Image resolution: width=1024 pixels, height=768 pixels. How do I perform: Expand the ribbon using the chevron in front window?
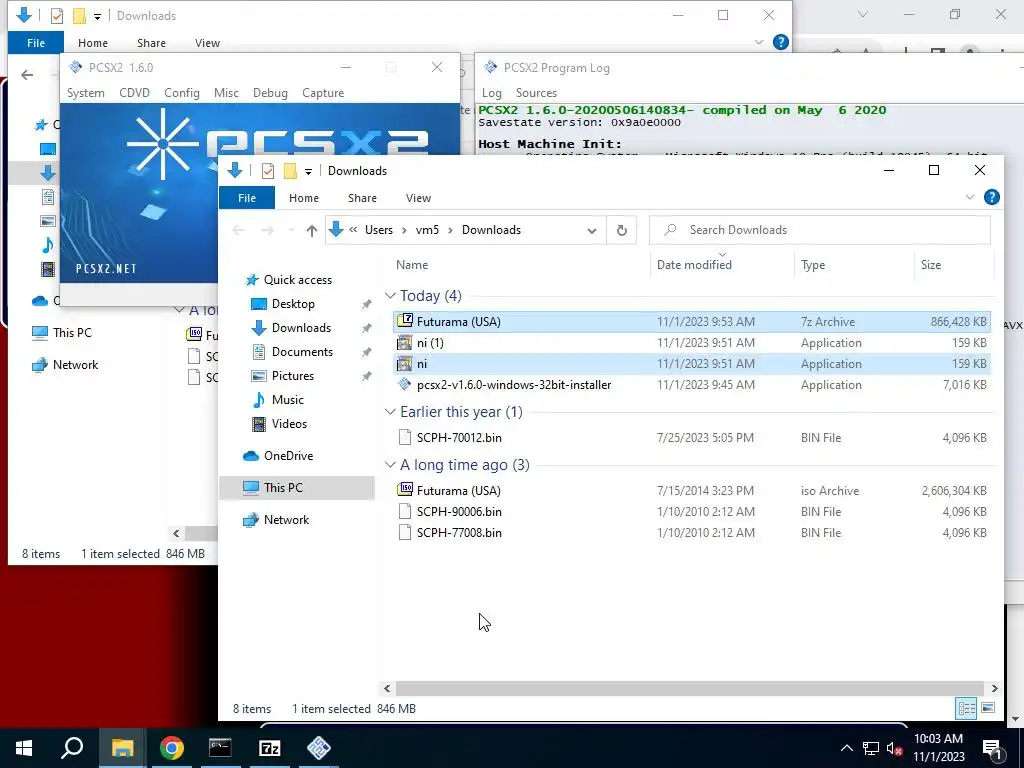[970, 197]
